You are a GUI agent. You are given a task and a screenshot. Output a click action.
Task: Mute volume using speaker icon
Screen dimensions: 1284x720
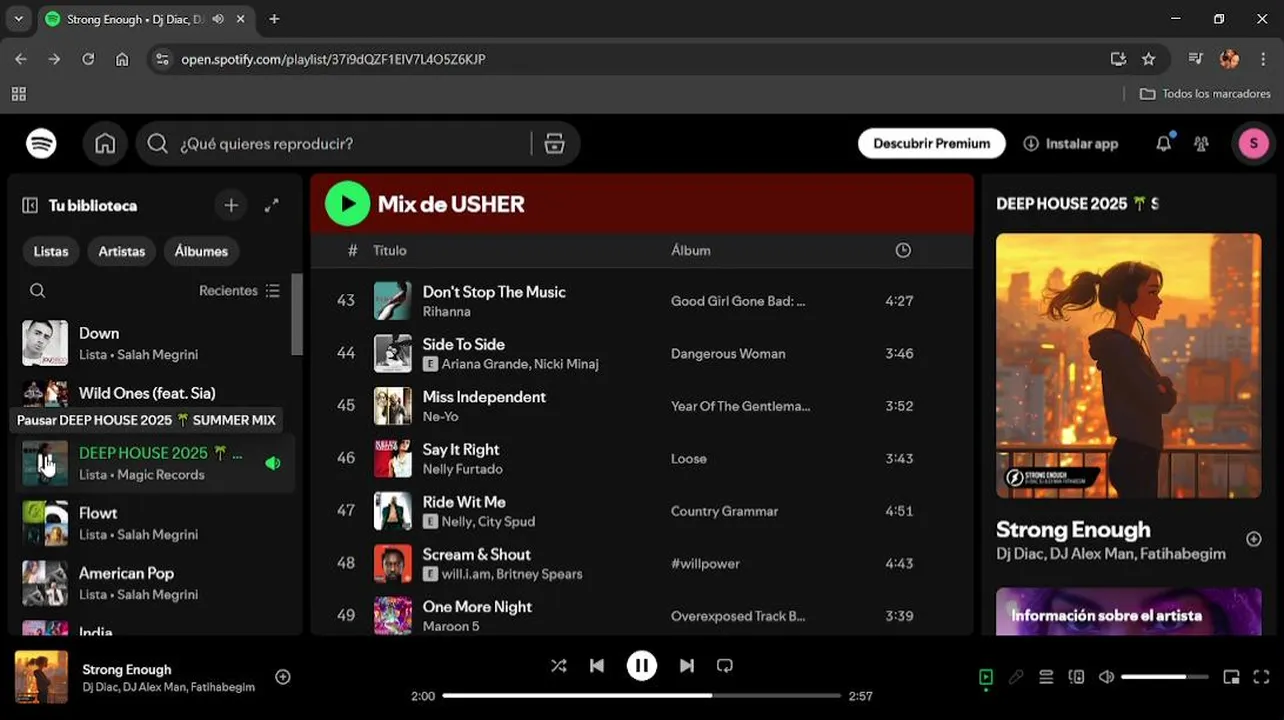pyautogui.click(x=1106, y=677)
